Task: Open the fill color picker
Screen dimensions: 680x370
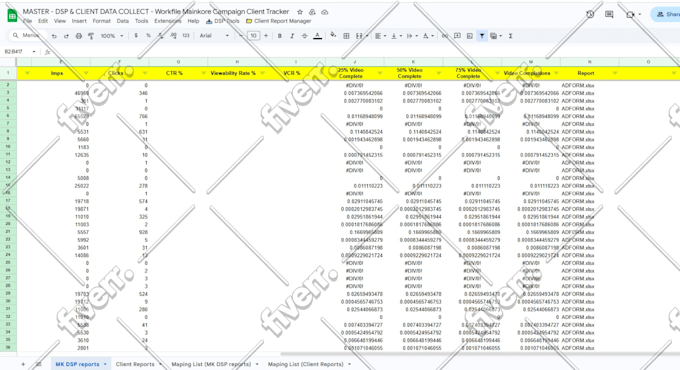Action: point(333,35)
